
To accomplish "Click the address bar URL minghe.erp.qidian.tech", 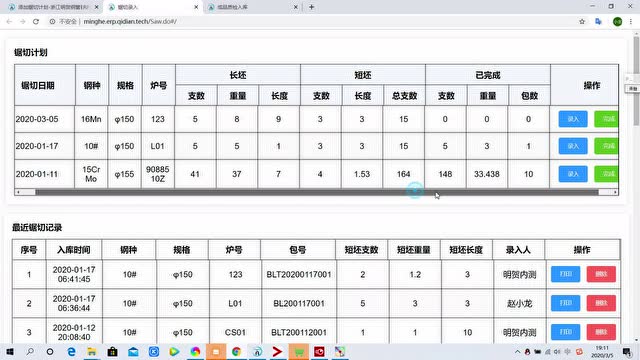I will point(130,22).
